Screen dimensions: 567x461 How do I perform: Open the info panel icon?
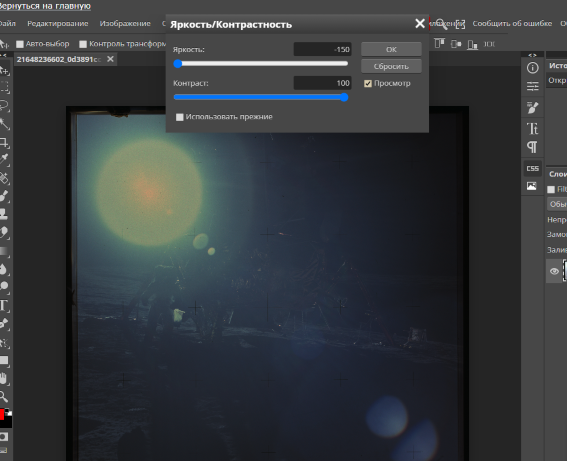[x=532, y=68]
